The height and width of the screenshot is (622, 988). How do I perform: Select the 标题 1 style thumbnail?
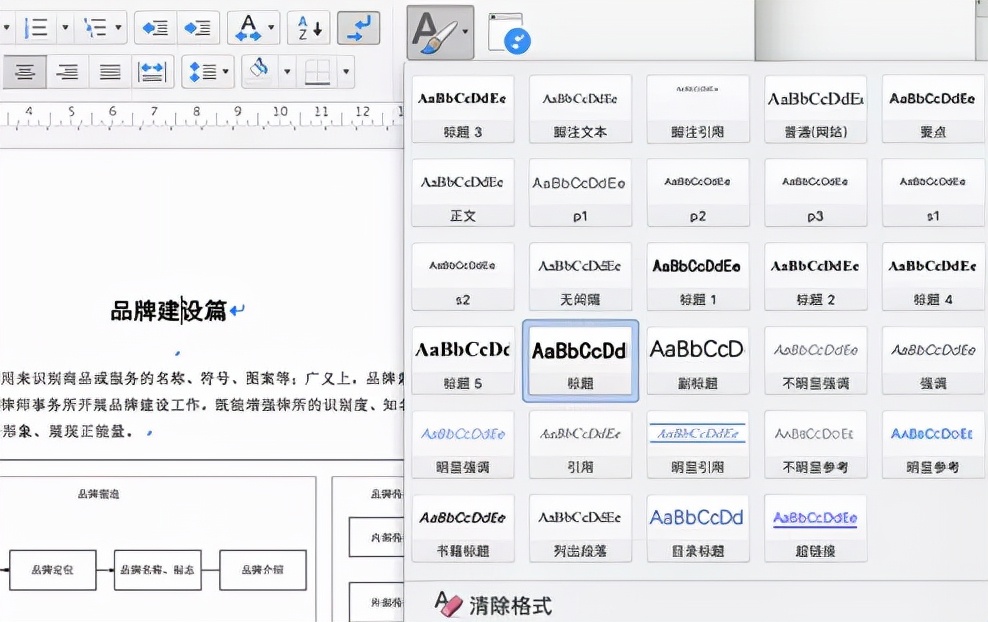(x=698, y=277)
